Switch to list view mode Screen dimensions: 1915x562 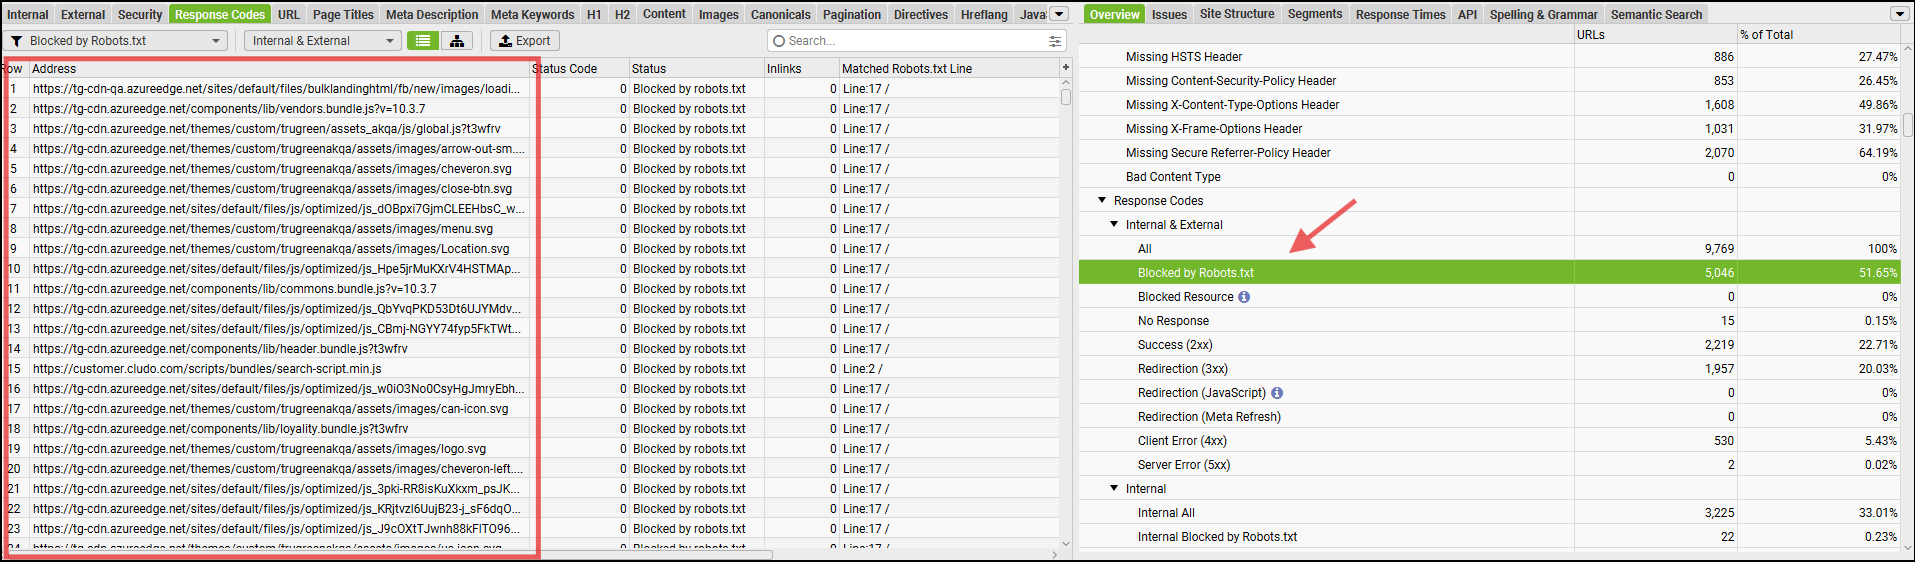click(x=424, y=41)
